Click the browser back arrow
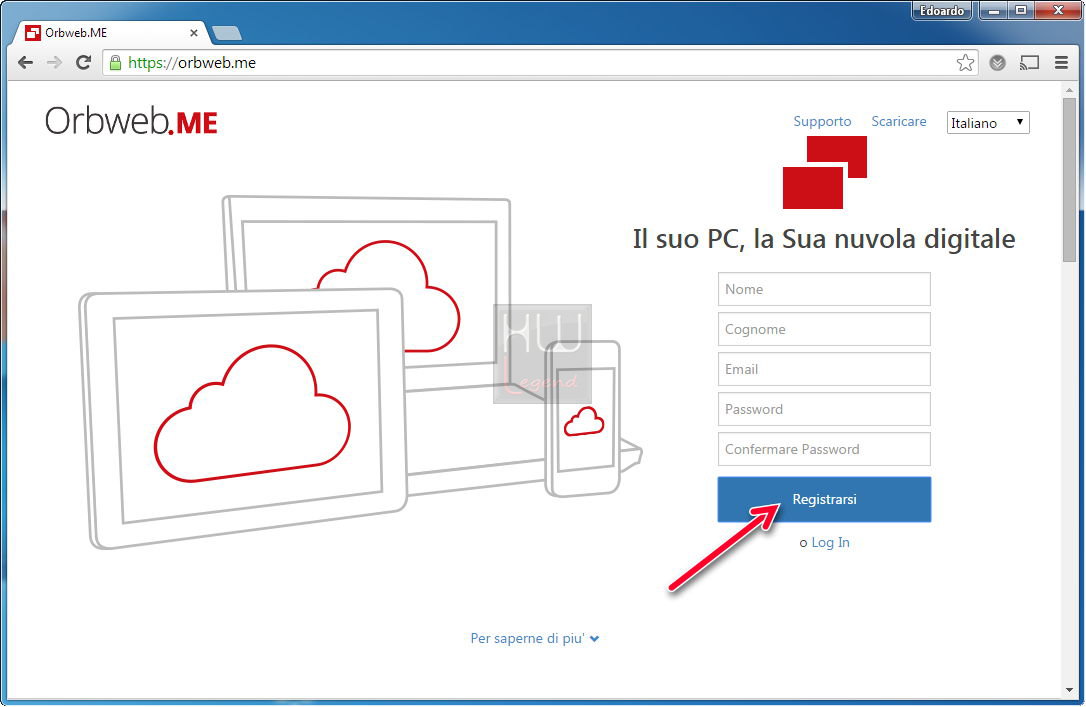Screen dimensions: 1086x707 [x=26, y=63]
